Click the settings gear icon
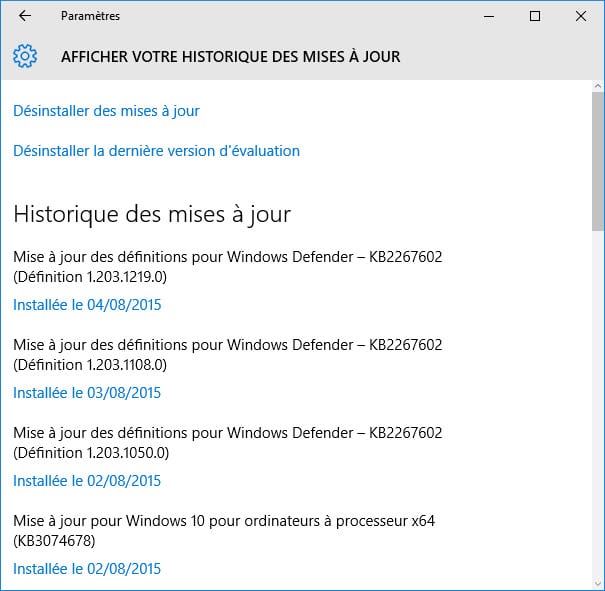605x591 pixels. [x=26, y=56]
